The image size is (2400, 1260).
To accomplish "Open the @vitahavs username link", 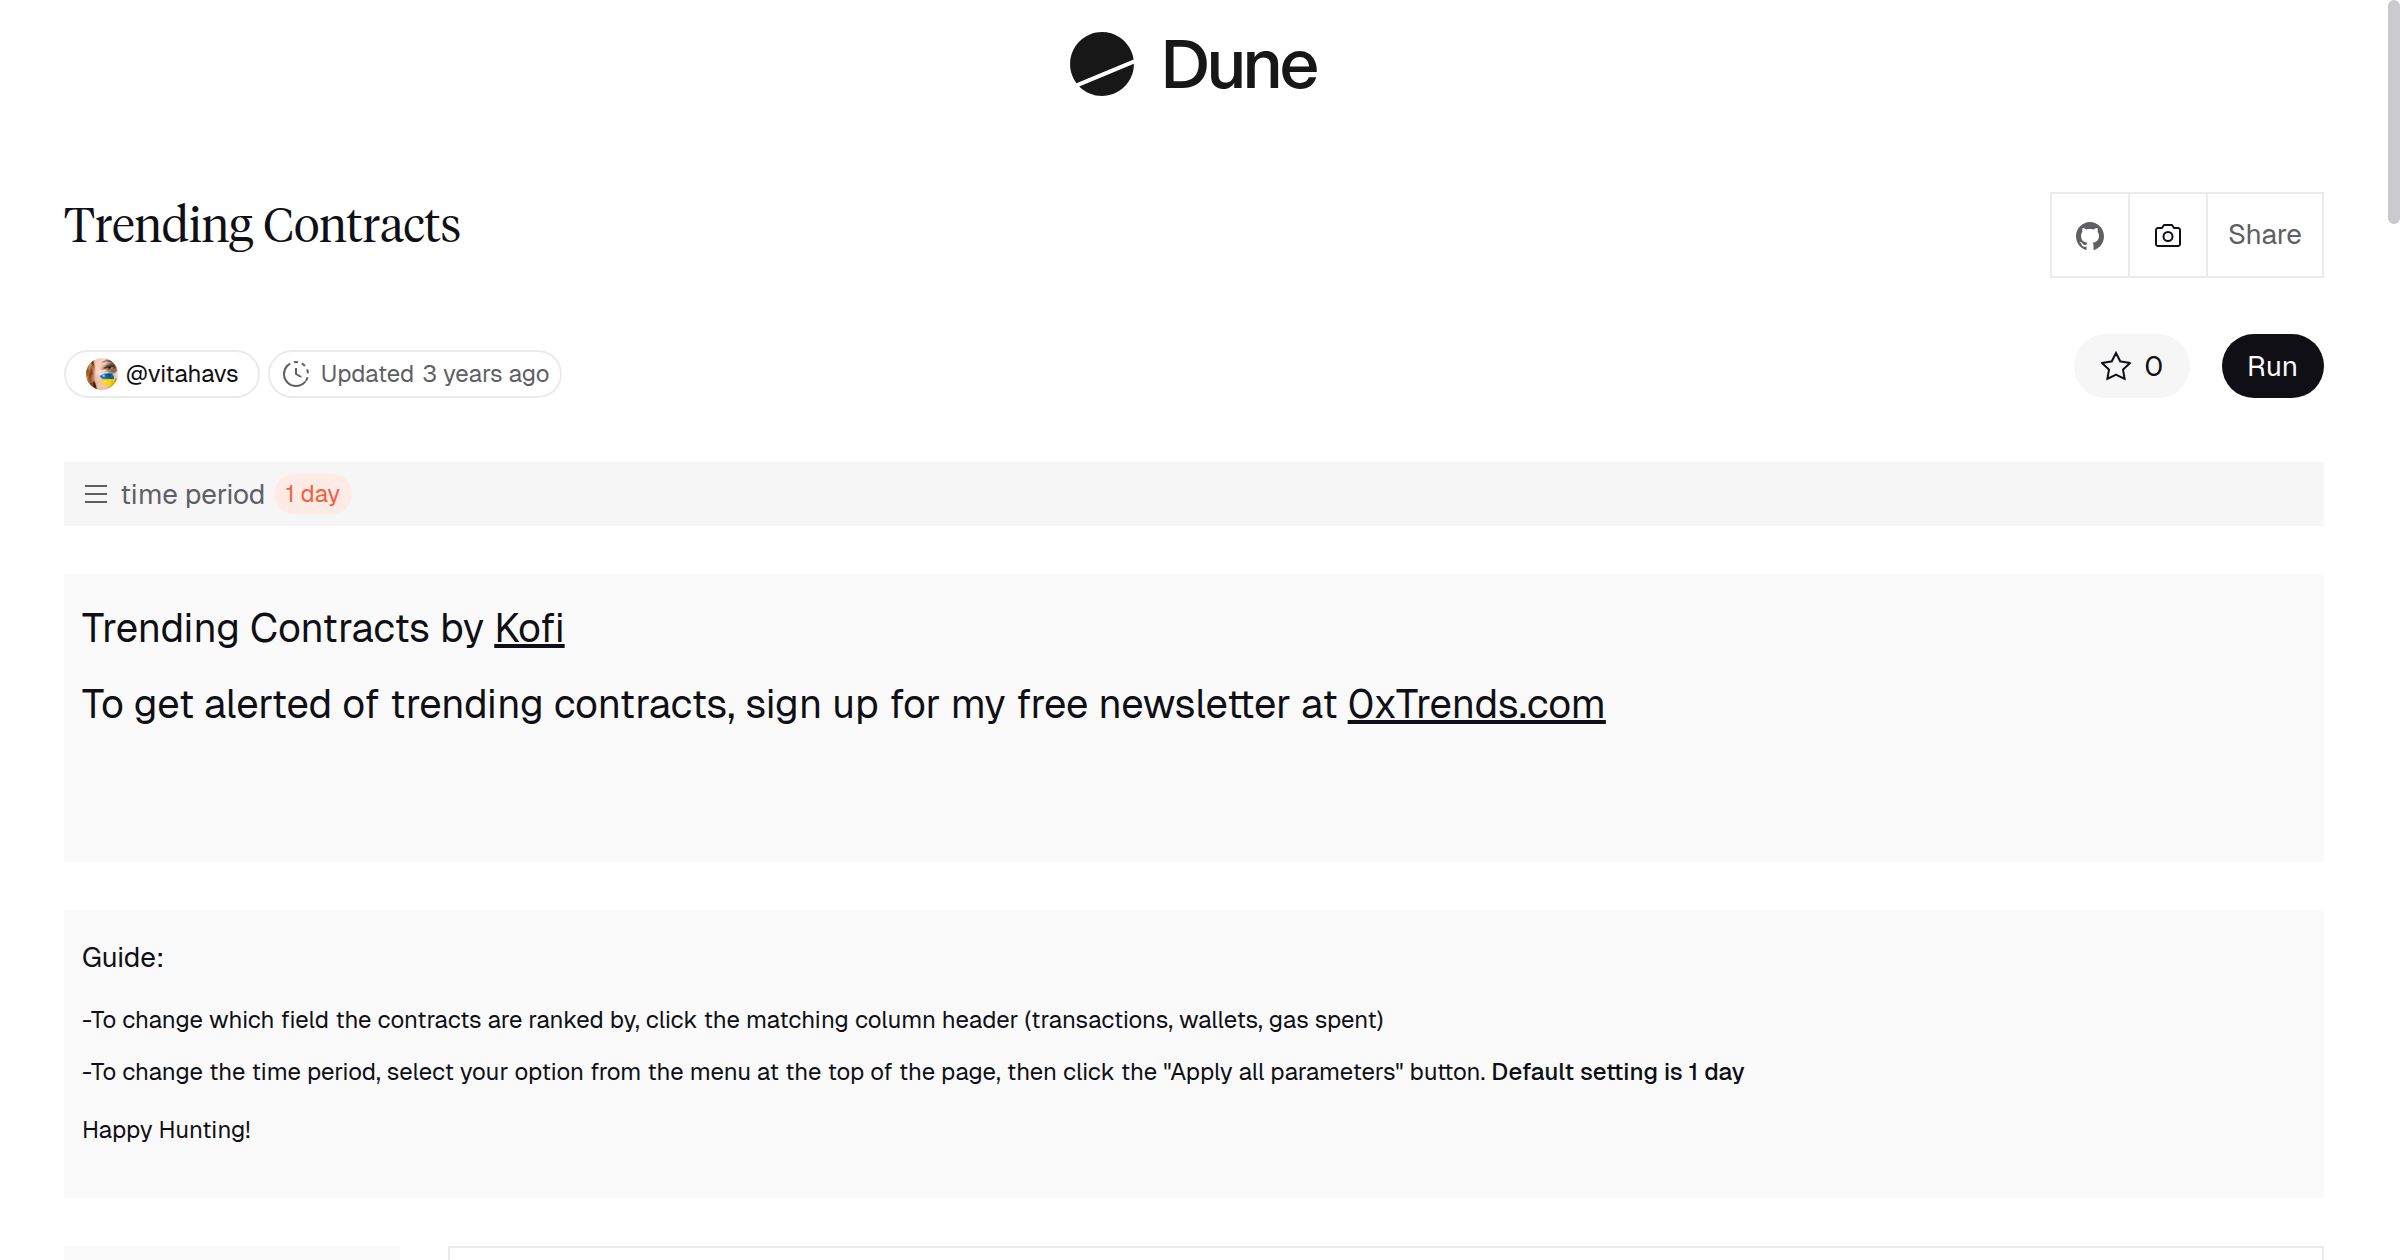I will 182,374.
